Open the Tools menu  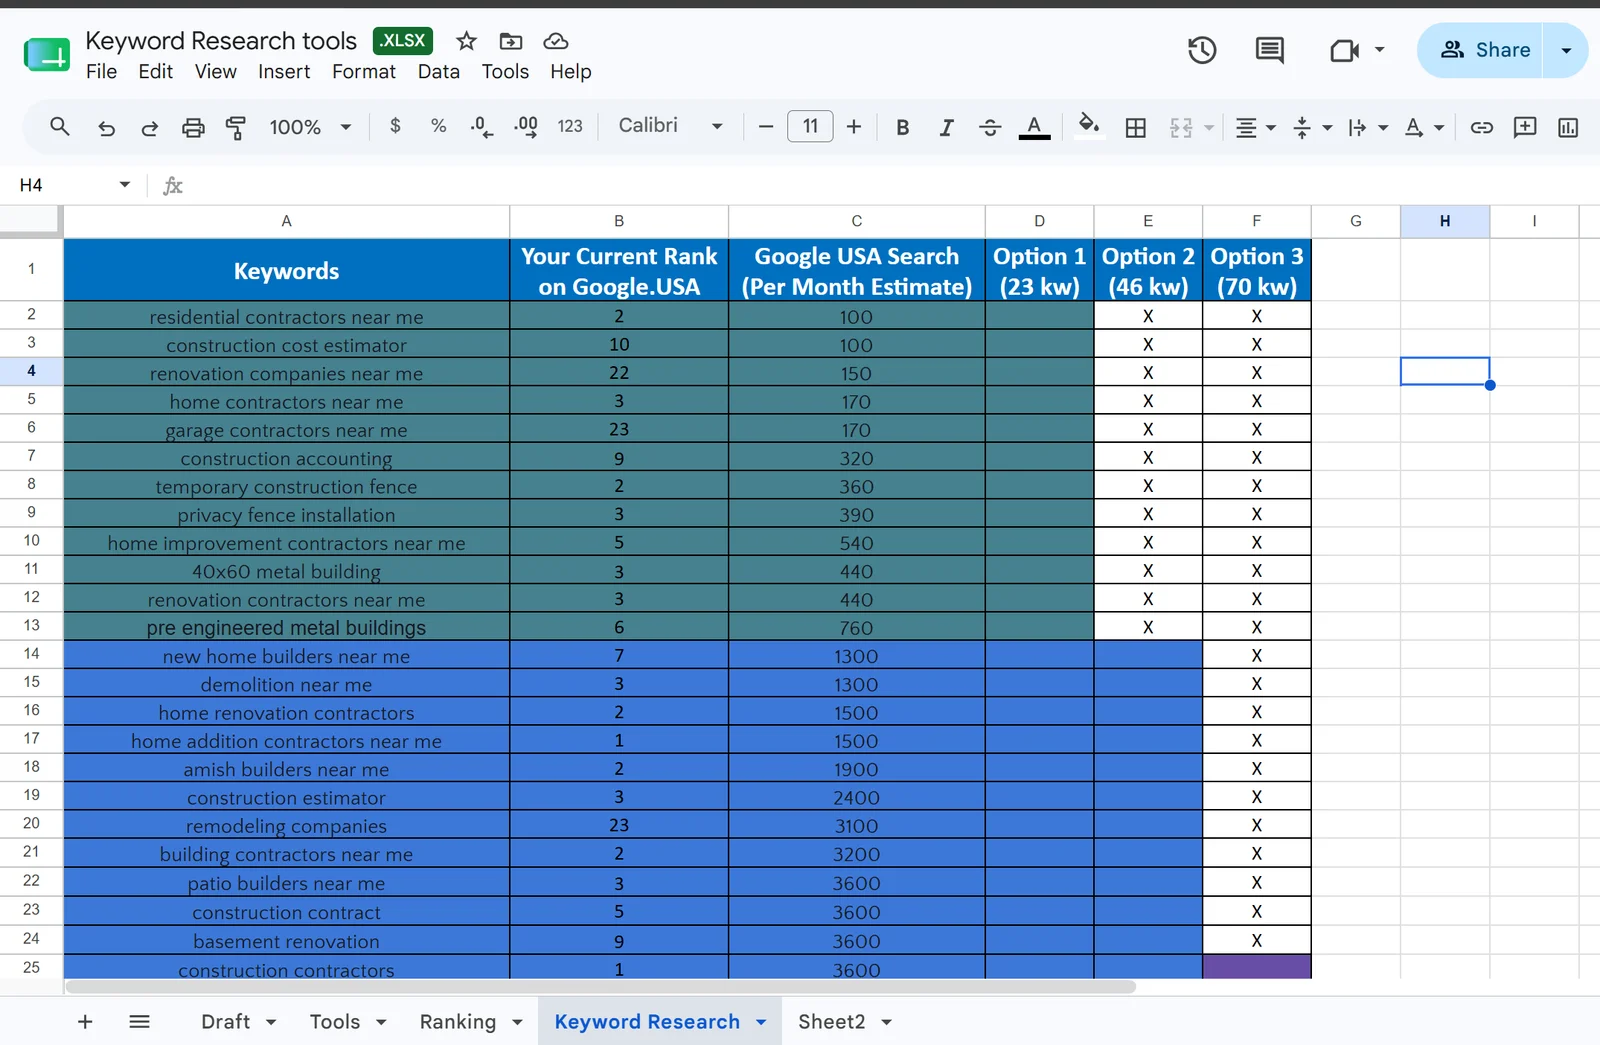[x=505, y=72]
